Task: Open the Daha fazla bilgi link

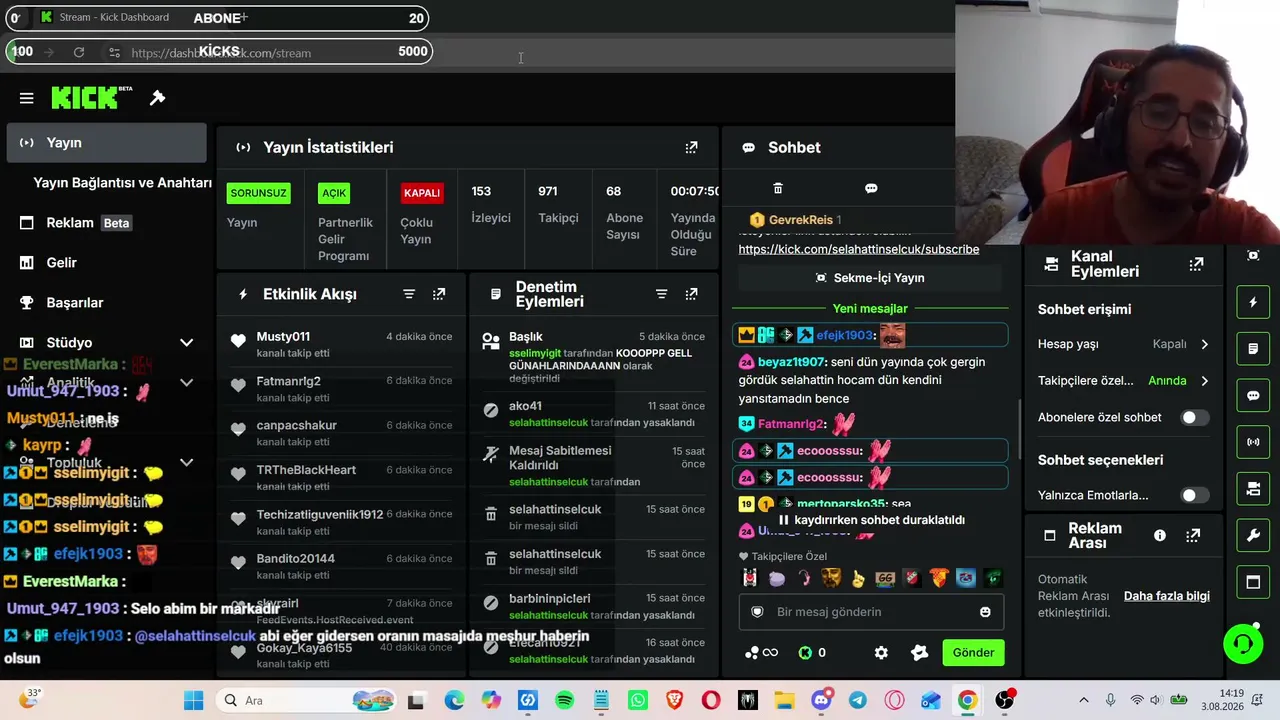Action: 1167,596
